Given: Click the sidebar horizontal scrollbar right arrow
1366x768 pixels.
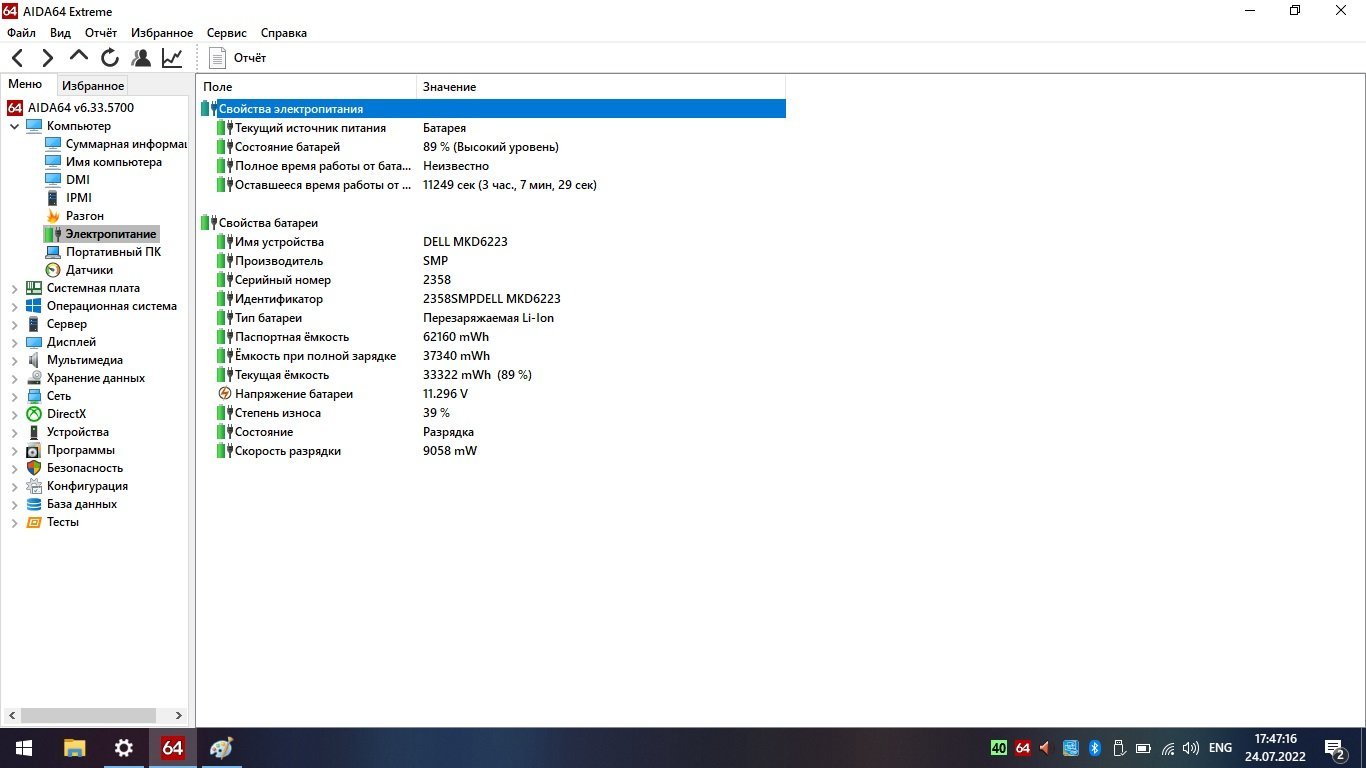Looking at the screenshot, I should (x=179, y=716).
